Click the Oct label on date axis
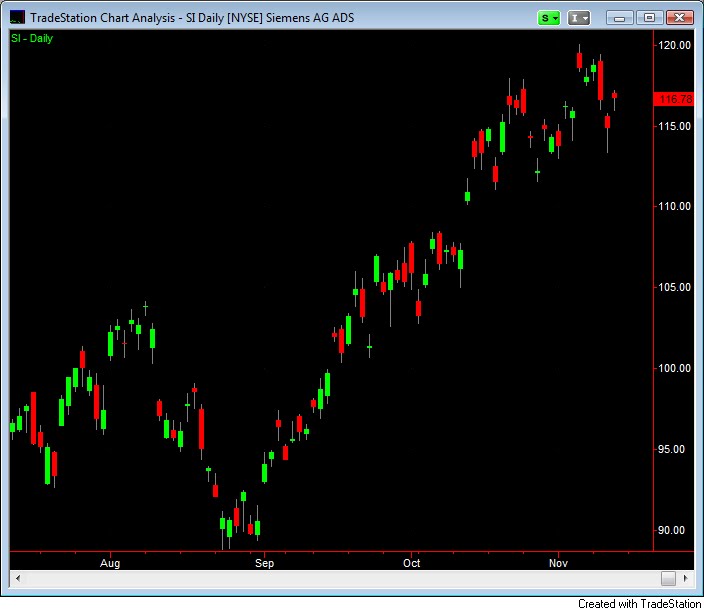This screenshot has width=704, height=610. point(412,563)
